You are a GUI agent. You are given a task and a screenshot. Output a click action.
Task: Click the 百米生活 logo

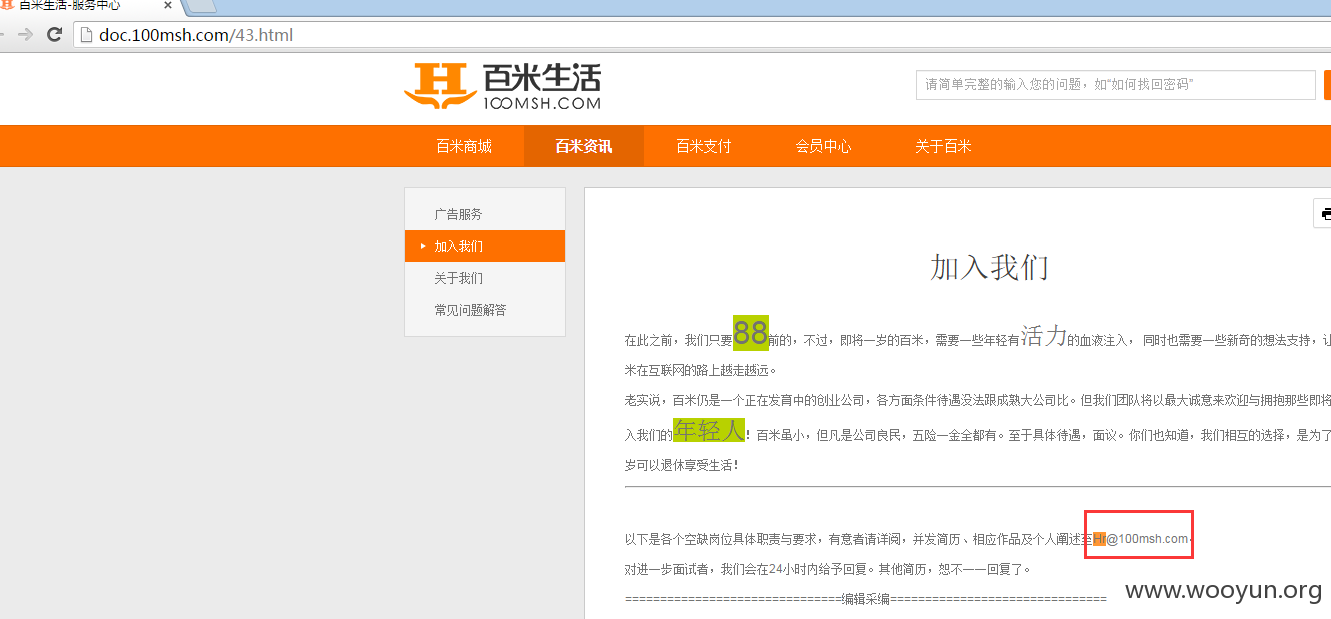tap(502, 86)
